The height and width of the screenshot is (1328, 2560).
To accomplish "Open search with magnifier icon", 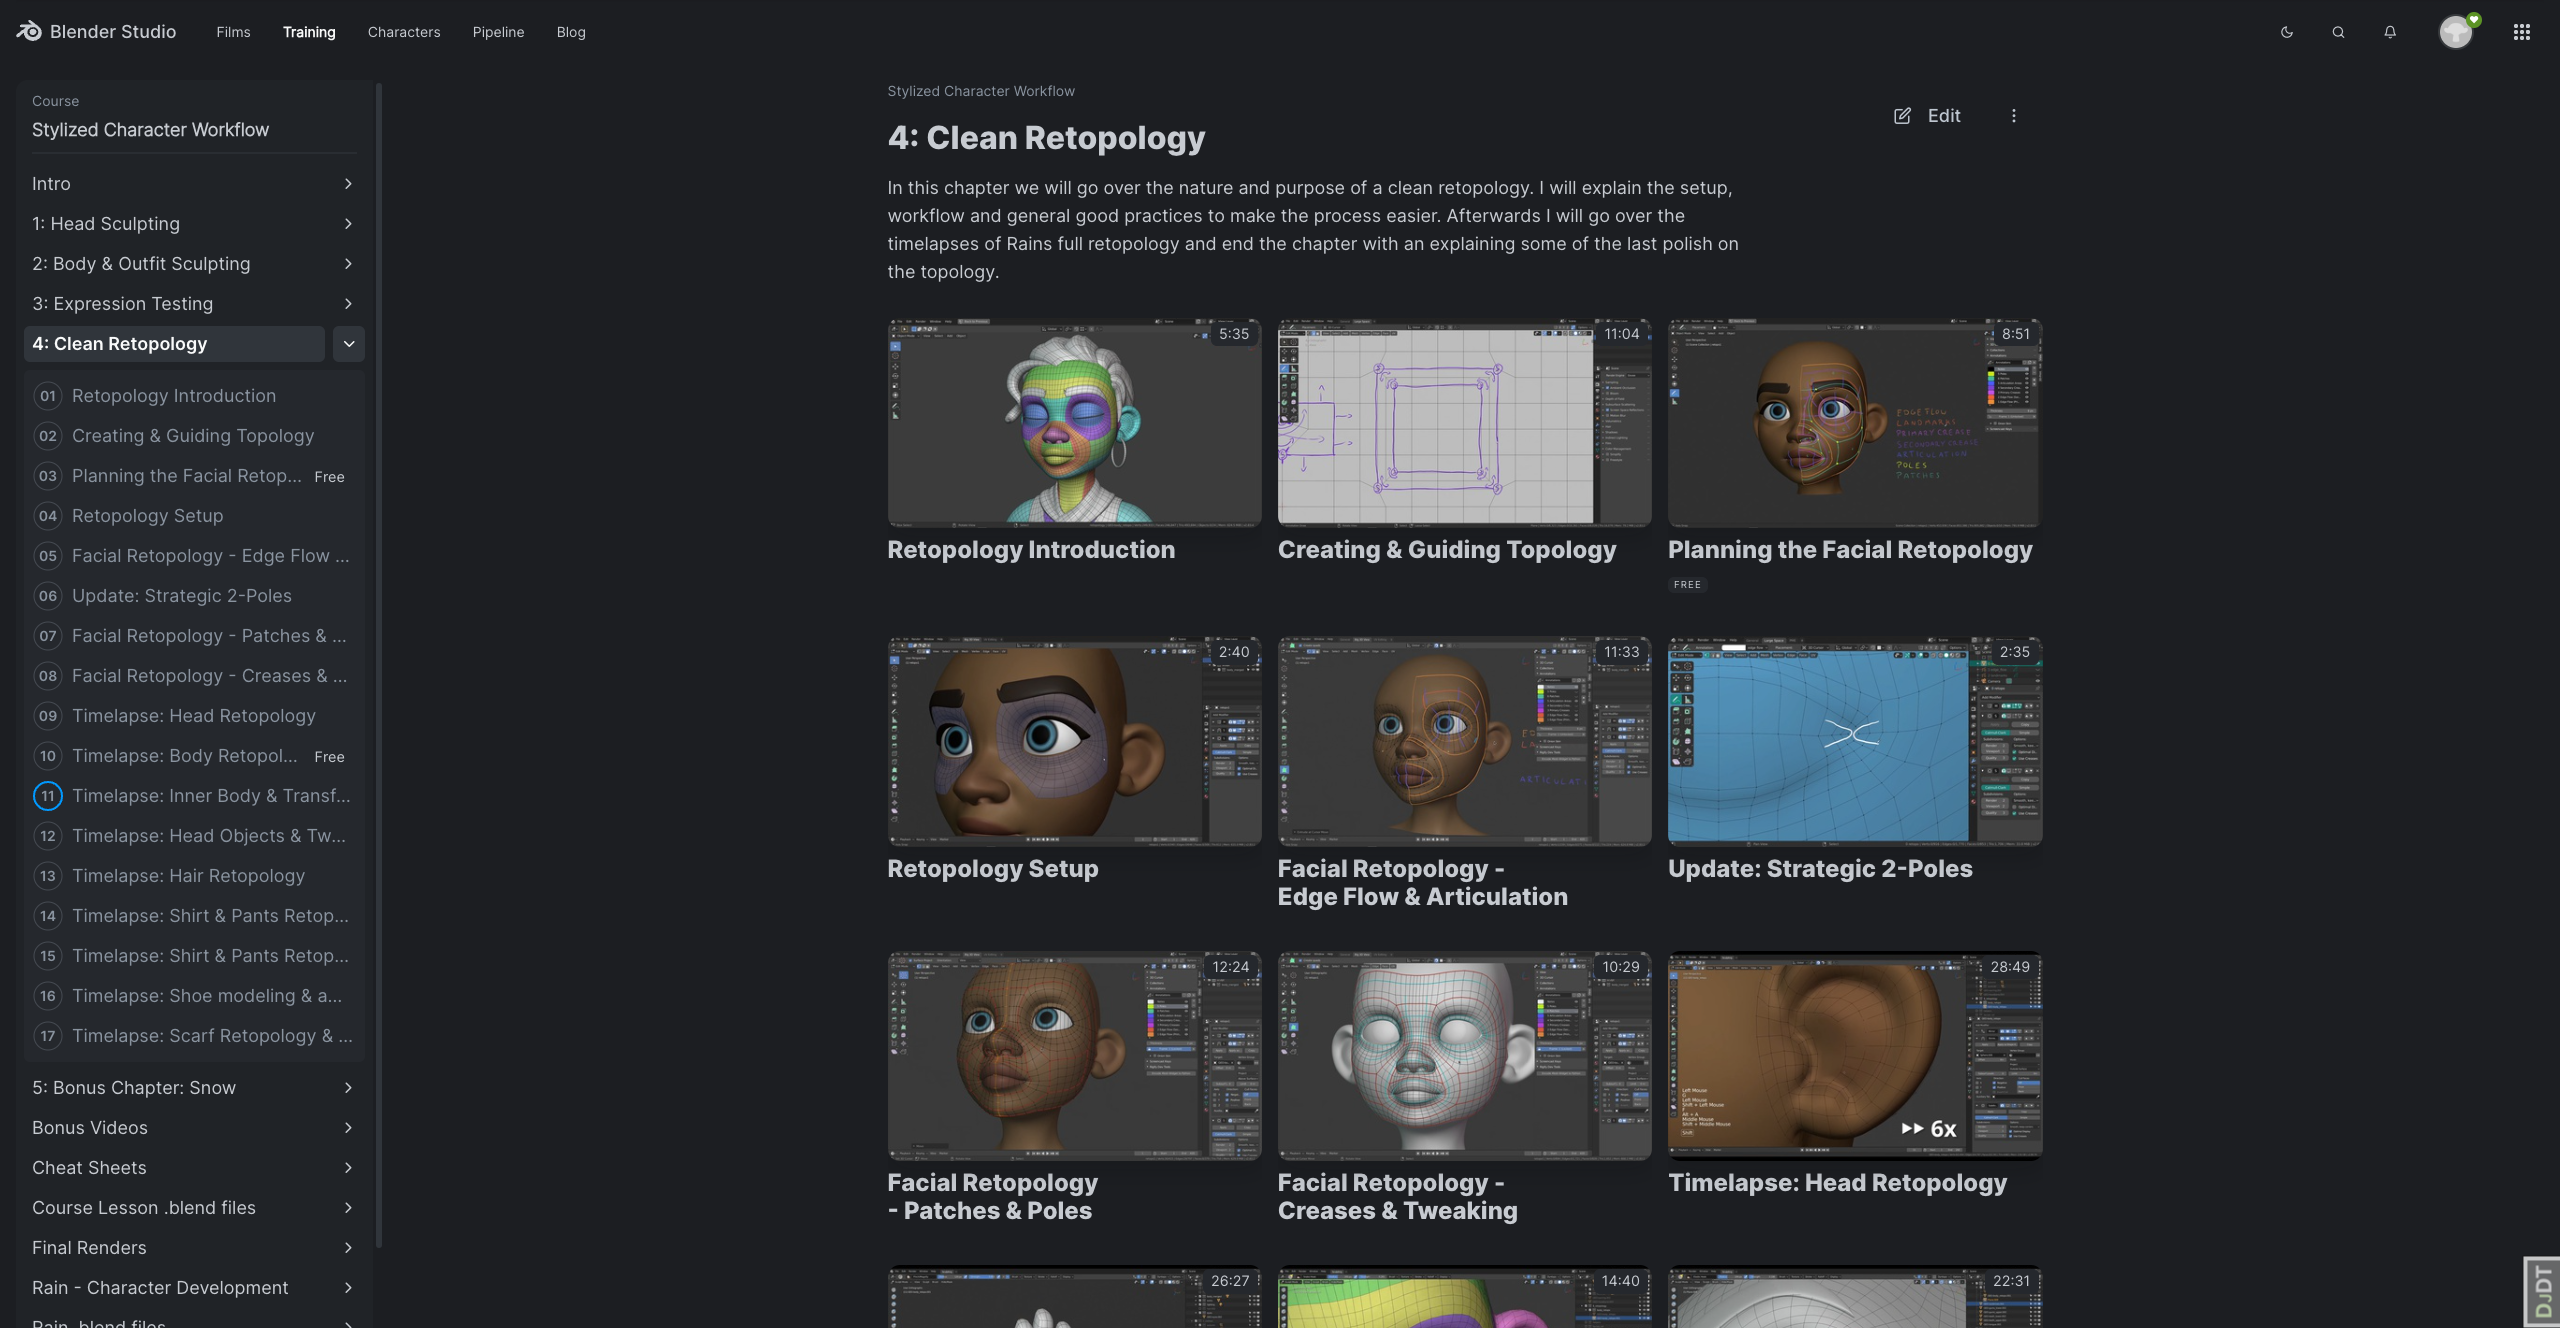I will pos(2338,32).
